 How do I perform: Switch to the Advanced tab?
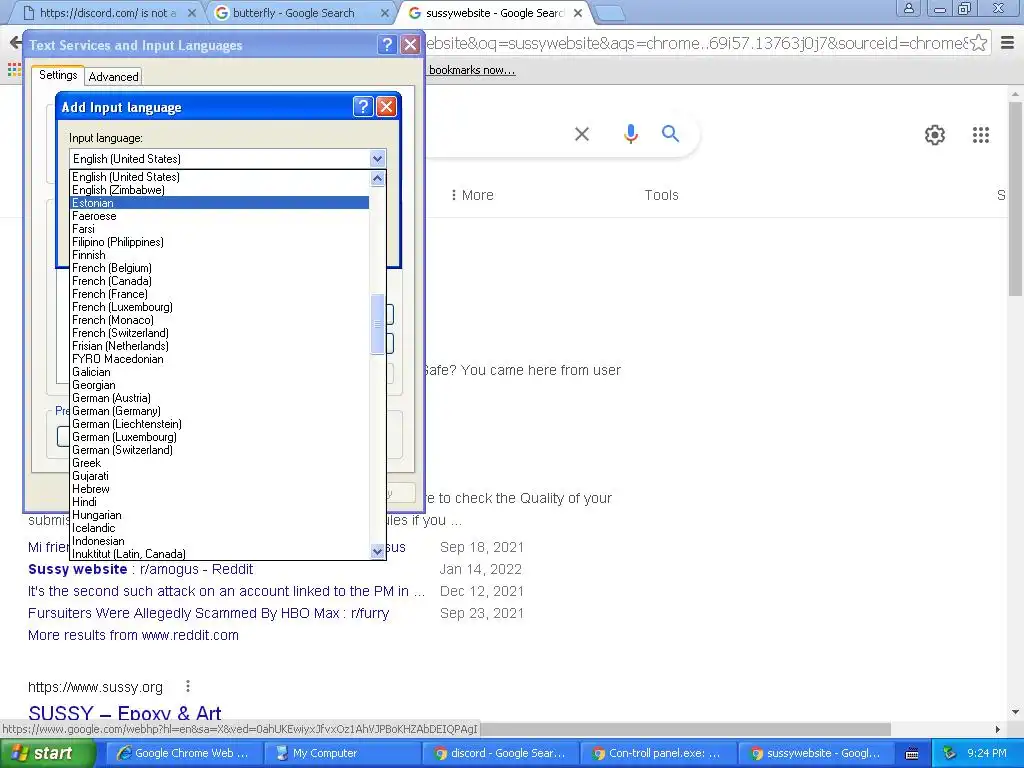(114, 76)
